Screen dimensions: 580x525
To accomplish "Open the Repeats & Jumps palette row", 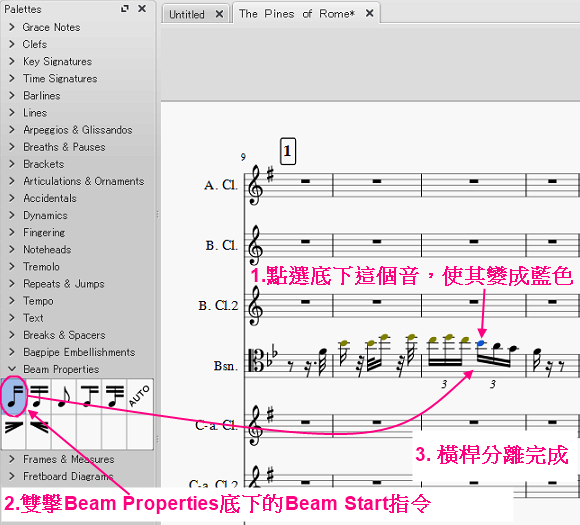I will [x=78, y=283].
